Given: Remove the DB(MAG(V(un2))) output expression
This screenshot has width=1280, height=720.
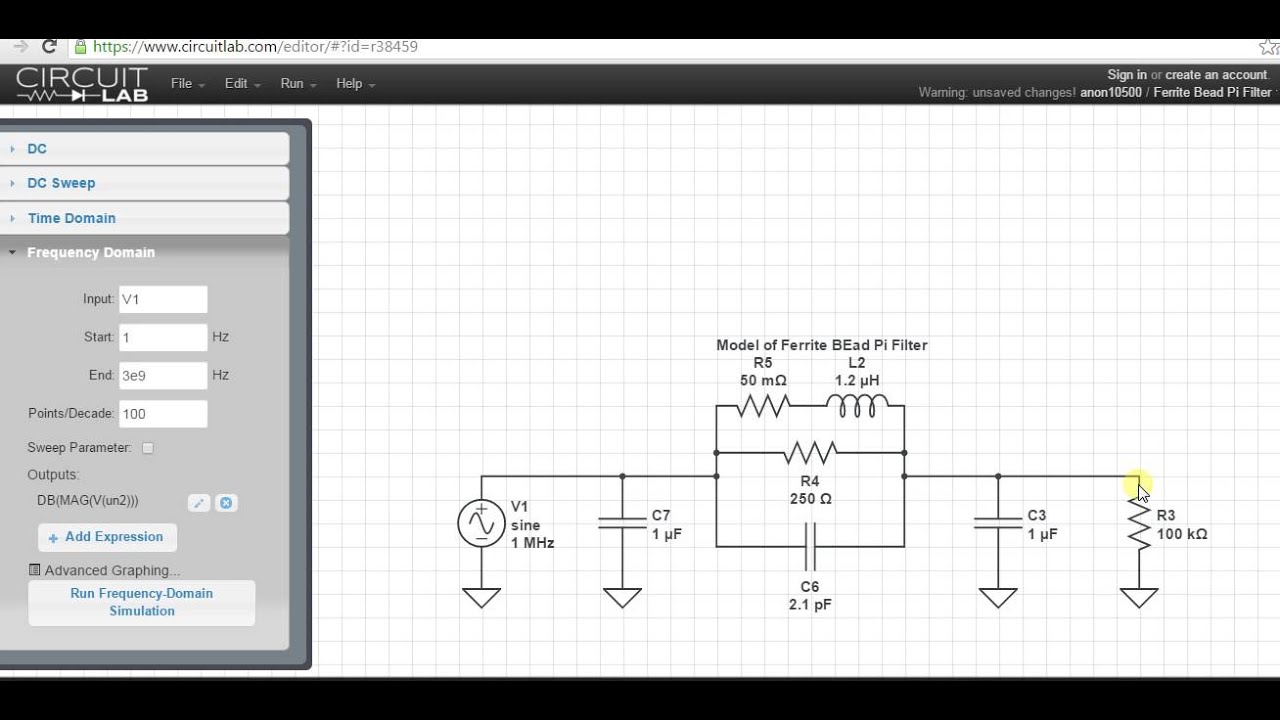Looking at the screenshot, I should pos(226,503).
